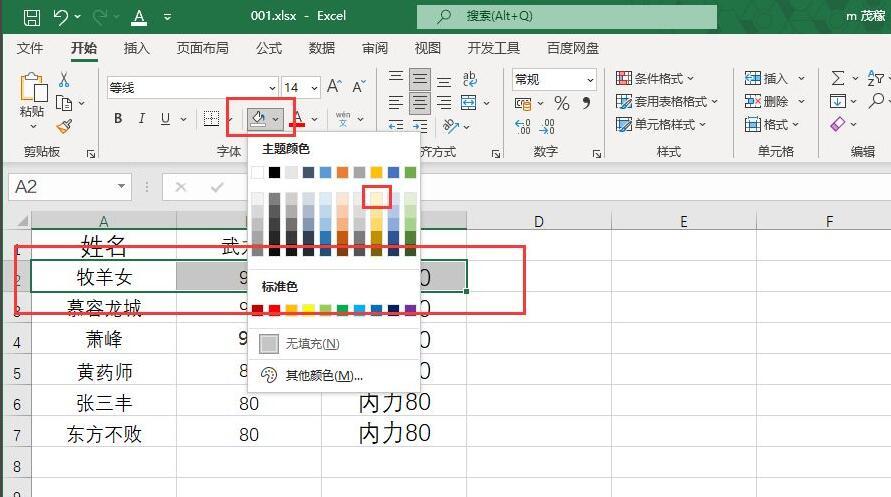The height and width of the screenshot is (497, 891).
Task: Pick black swatch in theme colors
Action: [274, 172]
